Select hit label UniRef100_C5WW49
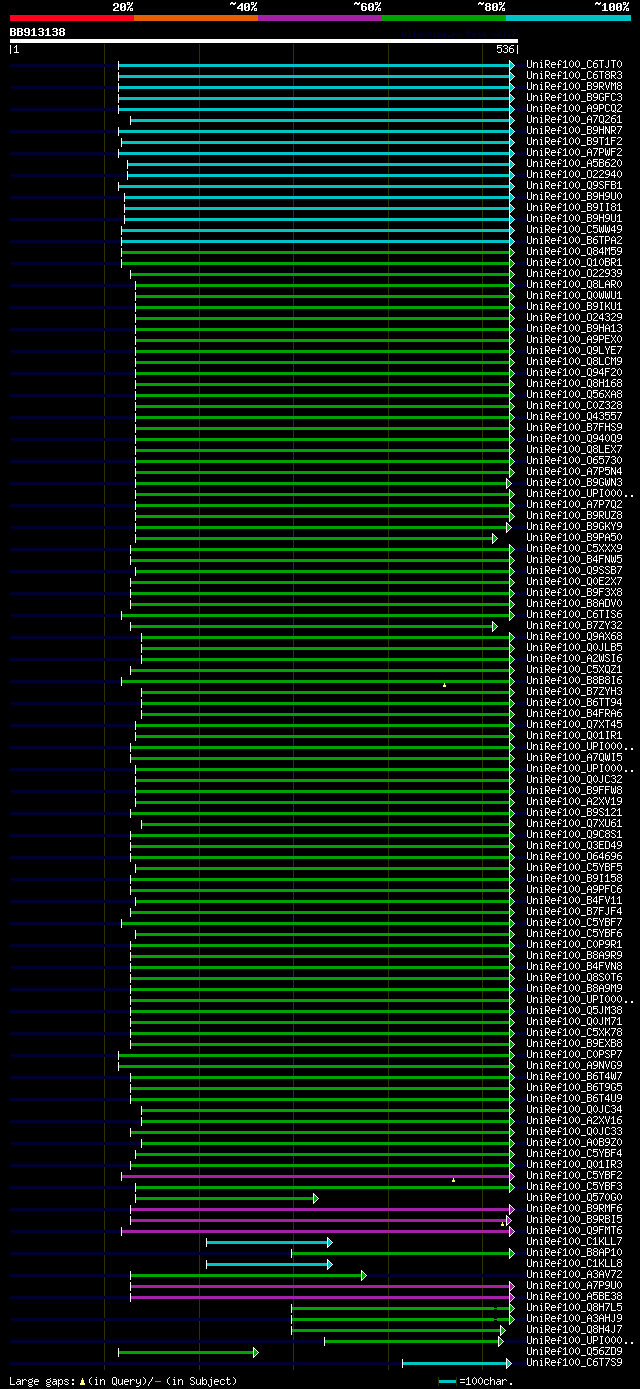Screen dimensions: 640x1389 [x=574, y=230]
